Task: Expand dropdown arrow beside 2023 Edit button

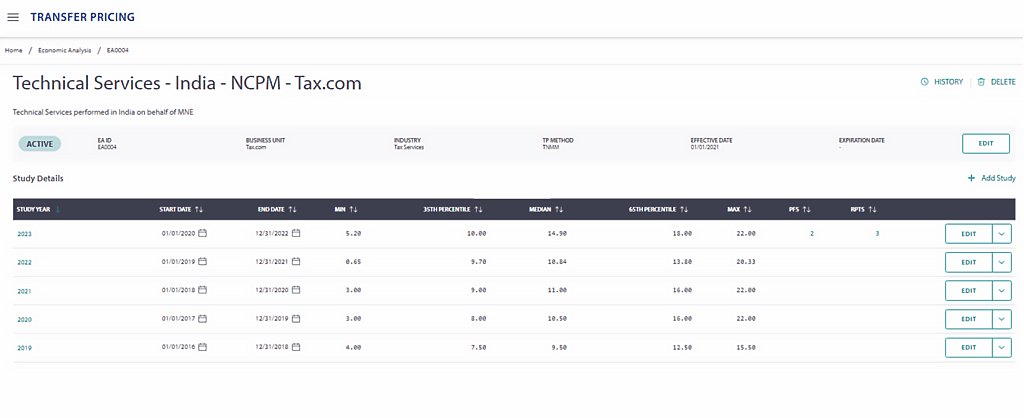Action: tap(1002, 233)
